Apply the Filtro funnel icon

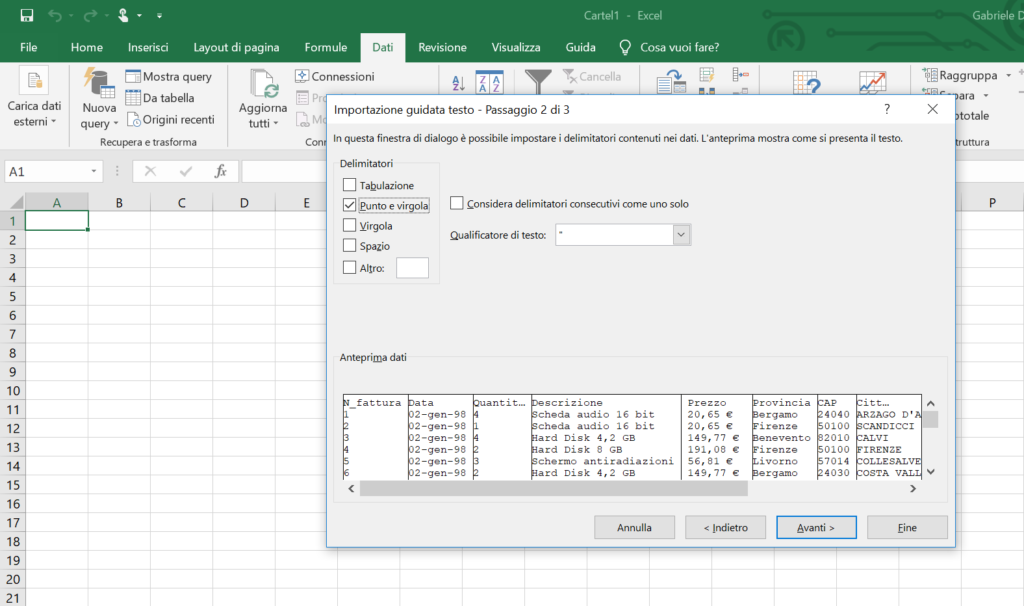(537, 81)
